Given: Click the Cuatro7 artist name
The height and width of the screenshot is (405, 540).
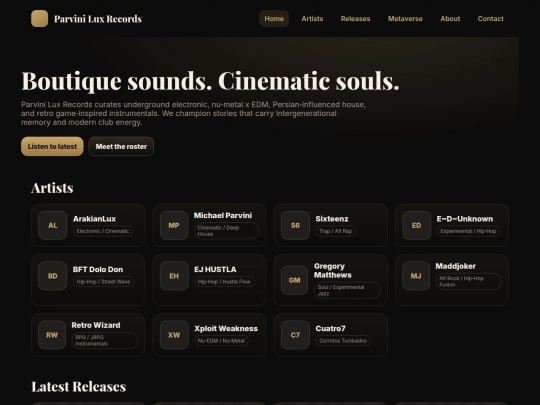Looking at the screenshot, I should tap(330, 329).
